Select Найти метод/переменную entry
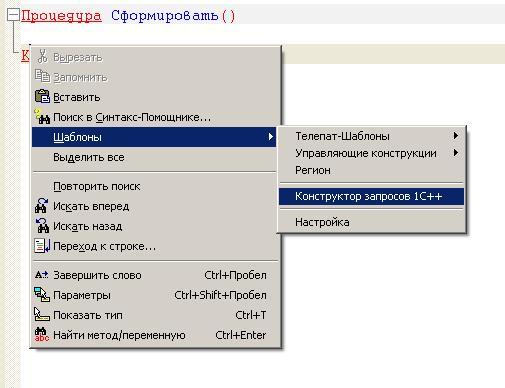Viewport: 505px width, 388px height. [x=154, y=335]
